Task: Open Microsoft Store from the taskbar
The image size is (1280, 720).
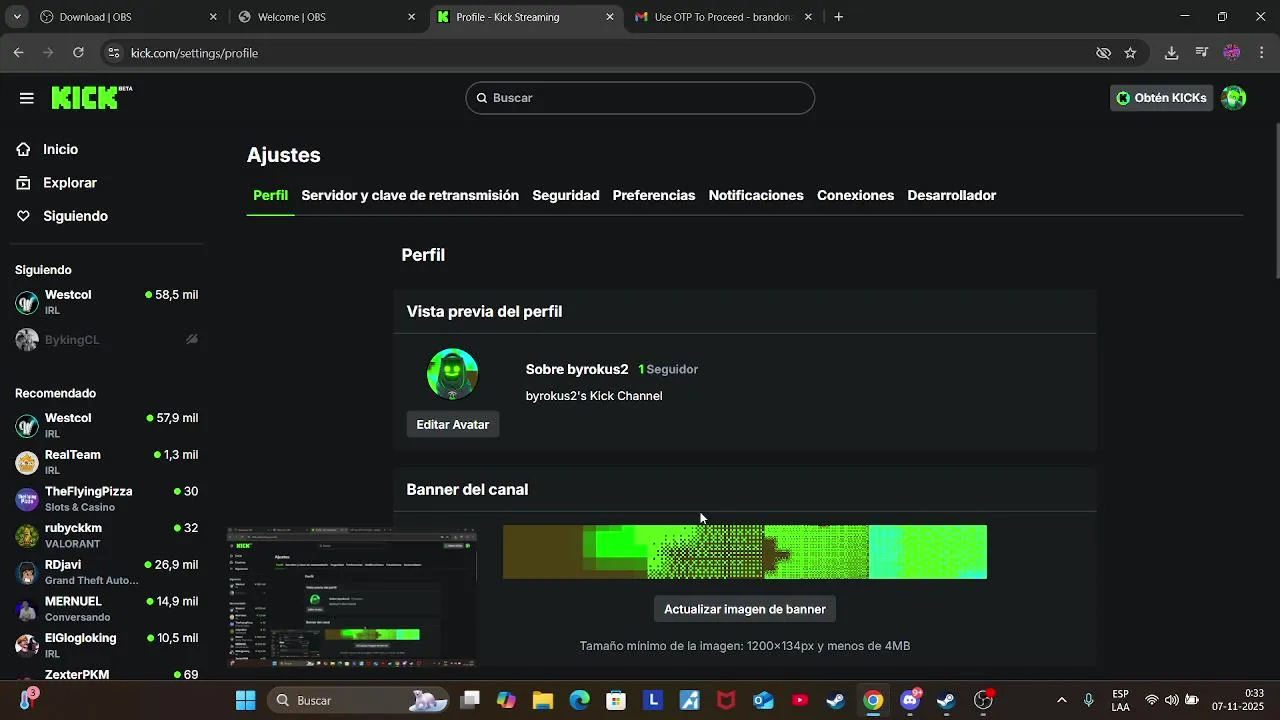Action: point(616,700)
